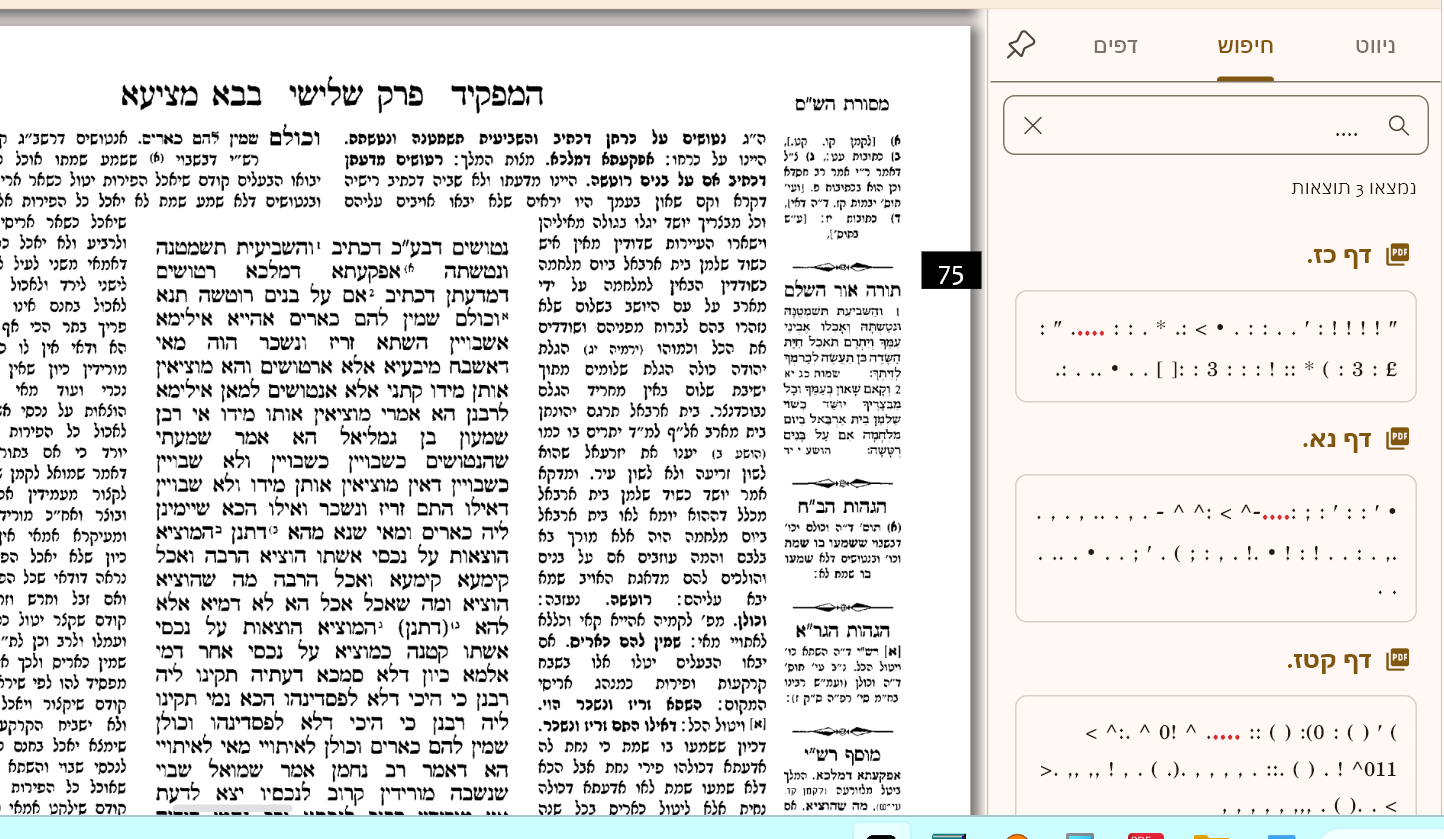
Task: Select the result snippet card under דף כז
Action: [x=1215, y=346]
